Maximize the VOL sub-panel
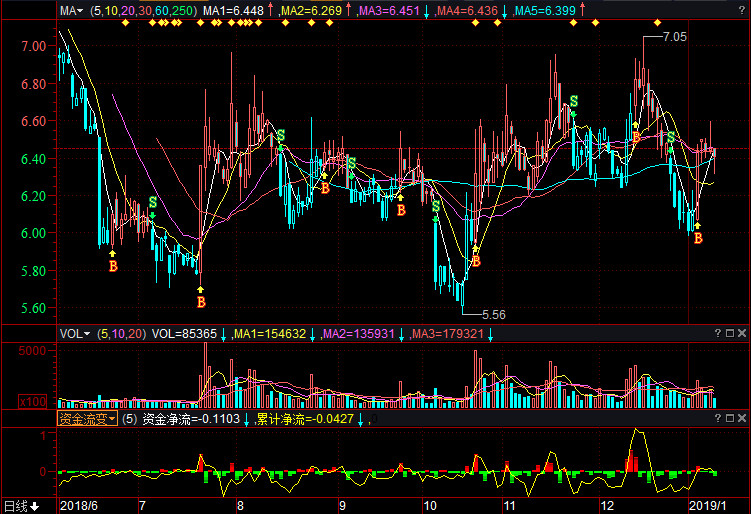The image size is (751, 514). (730, 333)
